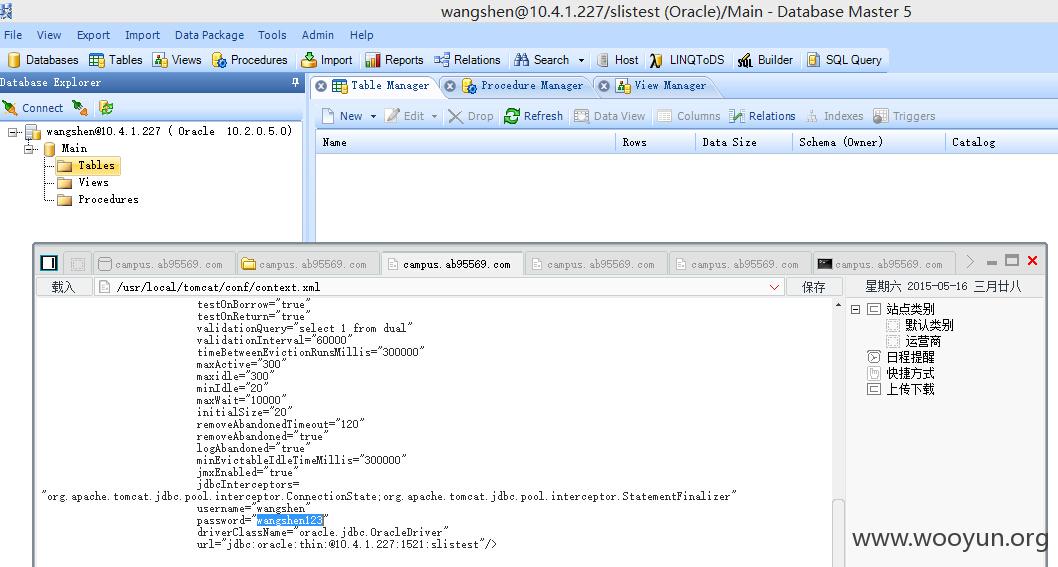The width and height of the screenshot is (1058, 567).
Task: Switch to the View Manager tab
Action: [670, 86]
